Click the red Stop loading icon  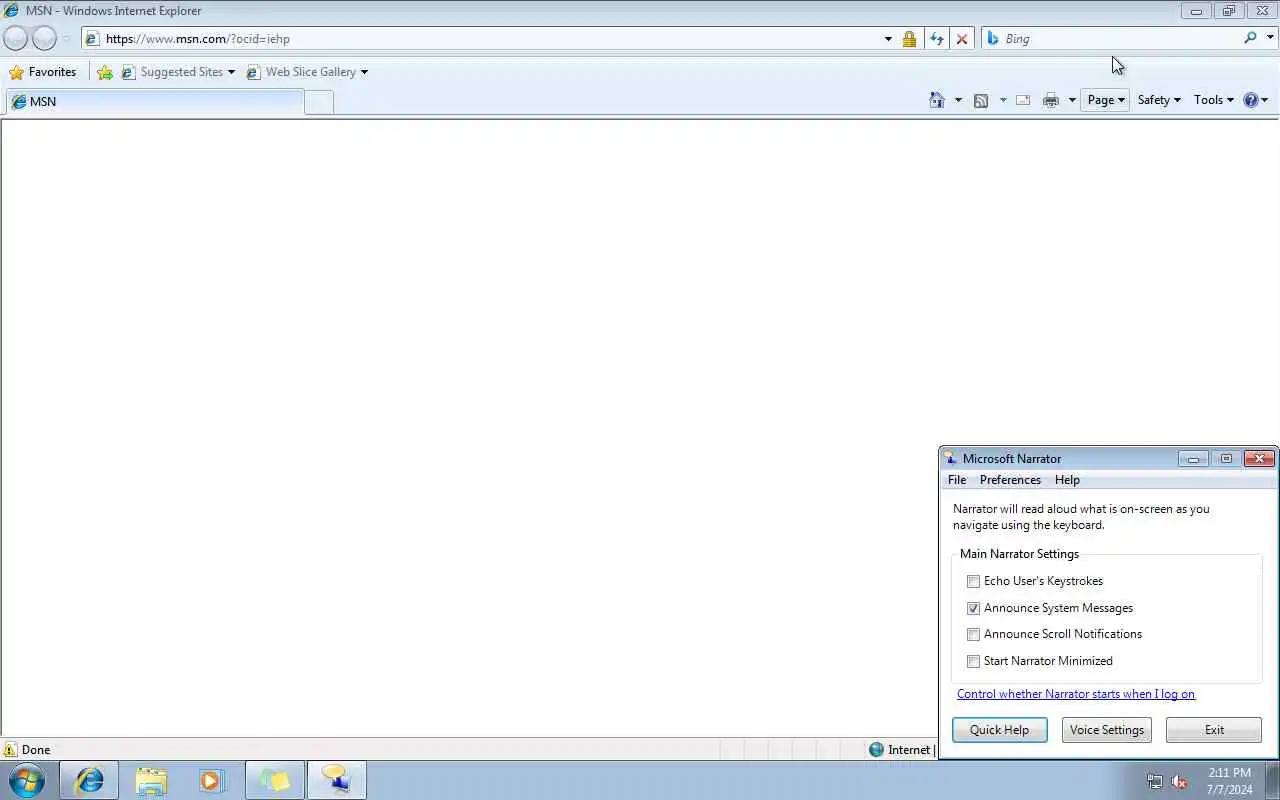pyautogui.click(x=962, y=39)
